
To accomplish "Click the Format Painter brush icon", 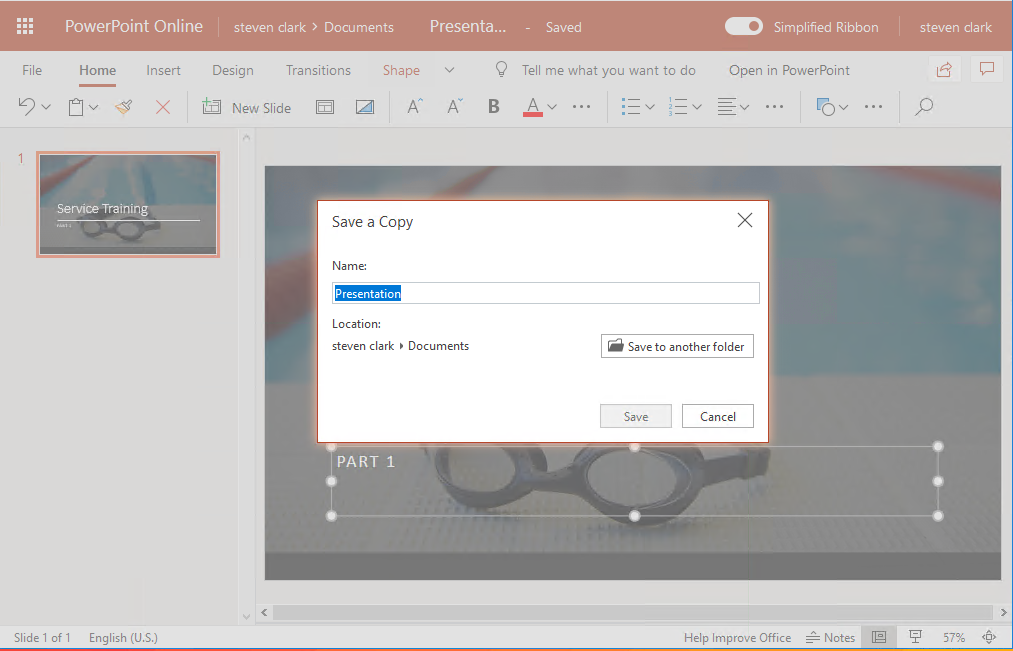I will click(124, 107).
